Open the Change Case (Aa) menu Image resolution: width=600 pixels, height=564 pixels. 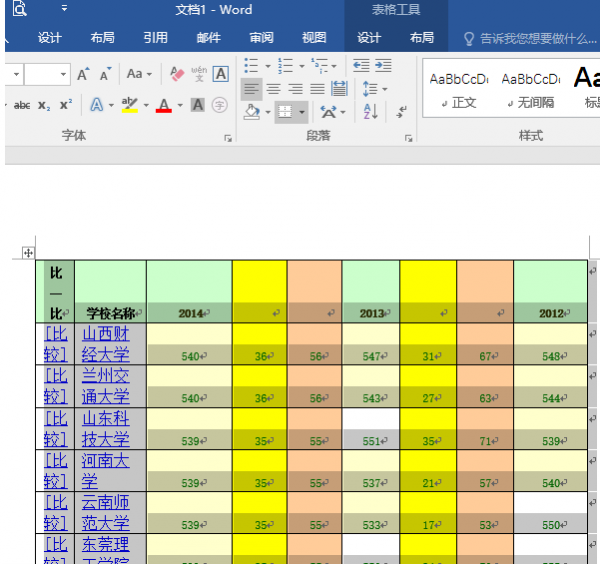(x=139, y=74)
